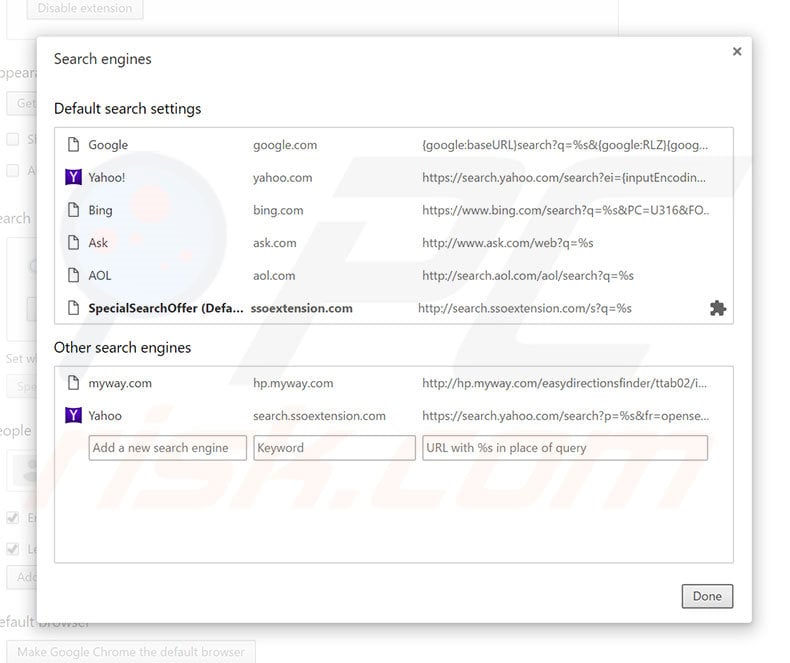The width and height of the screenshot is (790, 663).
Task: Click the search.ssoextension.com/s?q=%s URL
Action: pos(524,308)
